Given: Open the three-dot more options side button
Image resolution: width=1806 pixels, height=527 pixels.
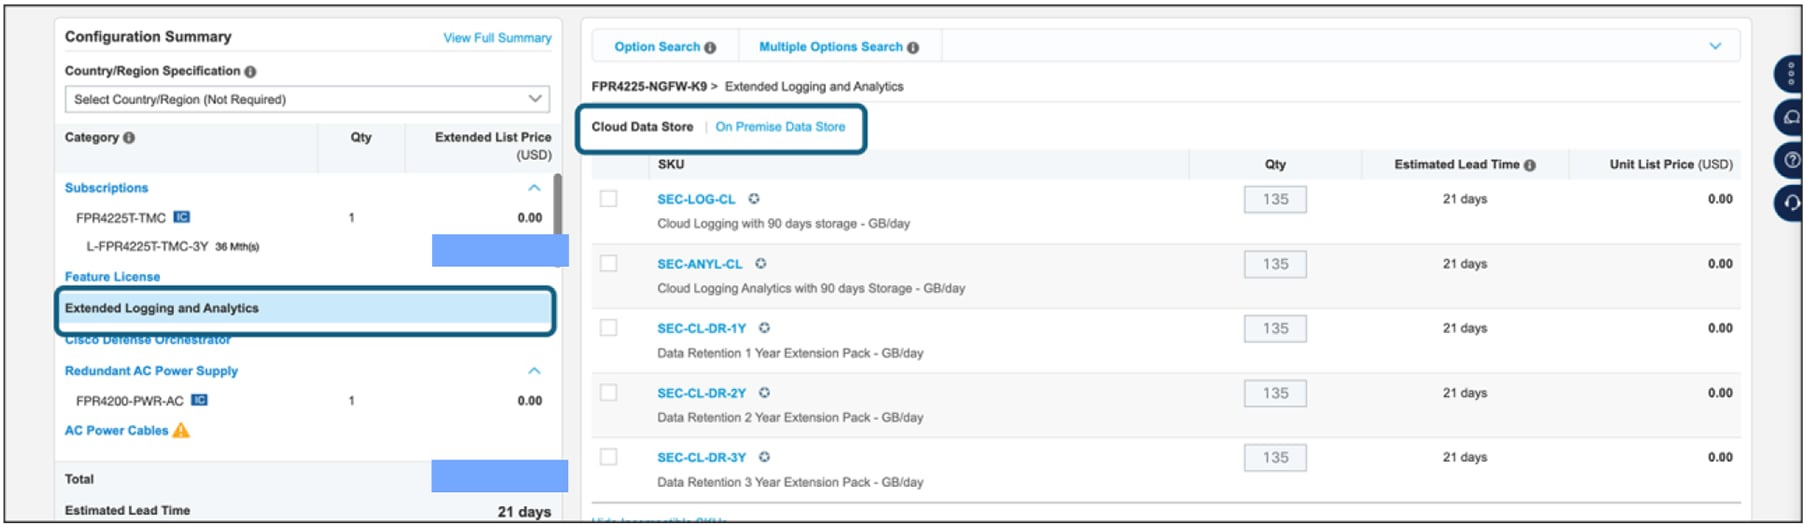Looking at the screenshot, I should tap(1790, 74).
